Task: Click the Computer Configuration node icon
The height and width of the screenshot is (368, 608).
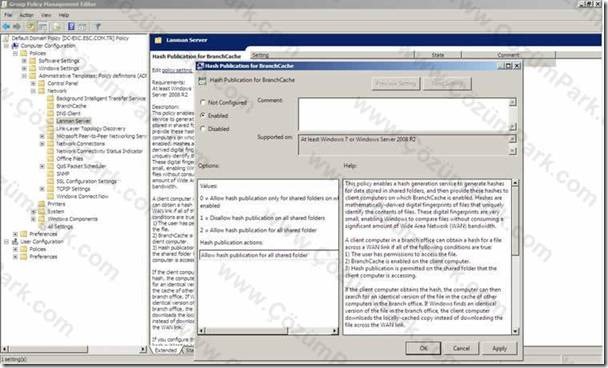Action: (x=15, y=46)
